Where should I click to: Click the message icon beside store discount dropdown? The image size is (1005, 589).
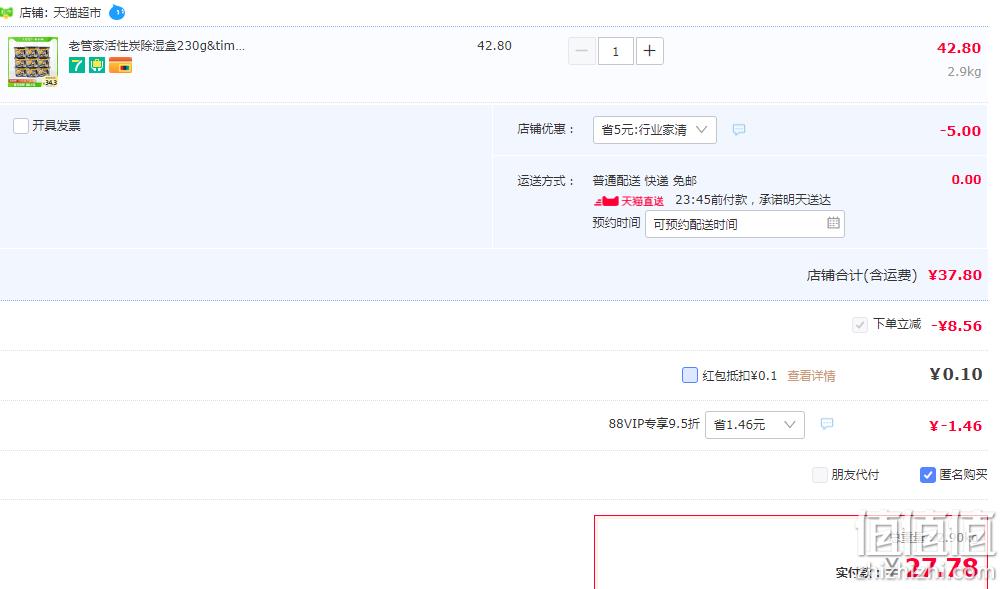coord(738,129)
